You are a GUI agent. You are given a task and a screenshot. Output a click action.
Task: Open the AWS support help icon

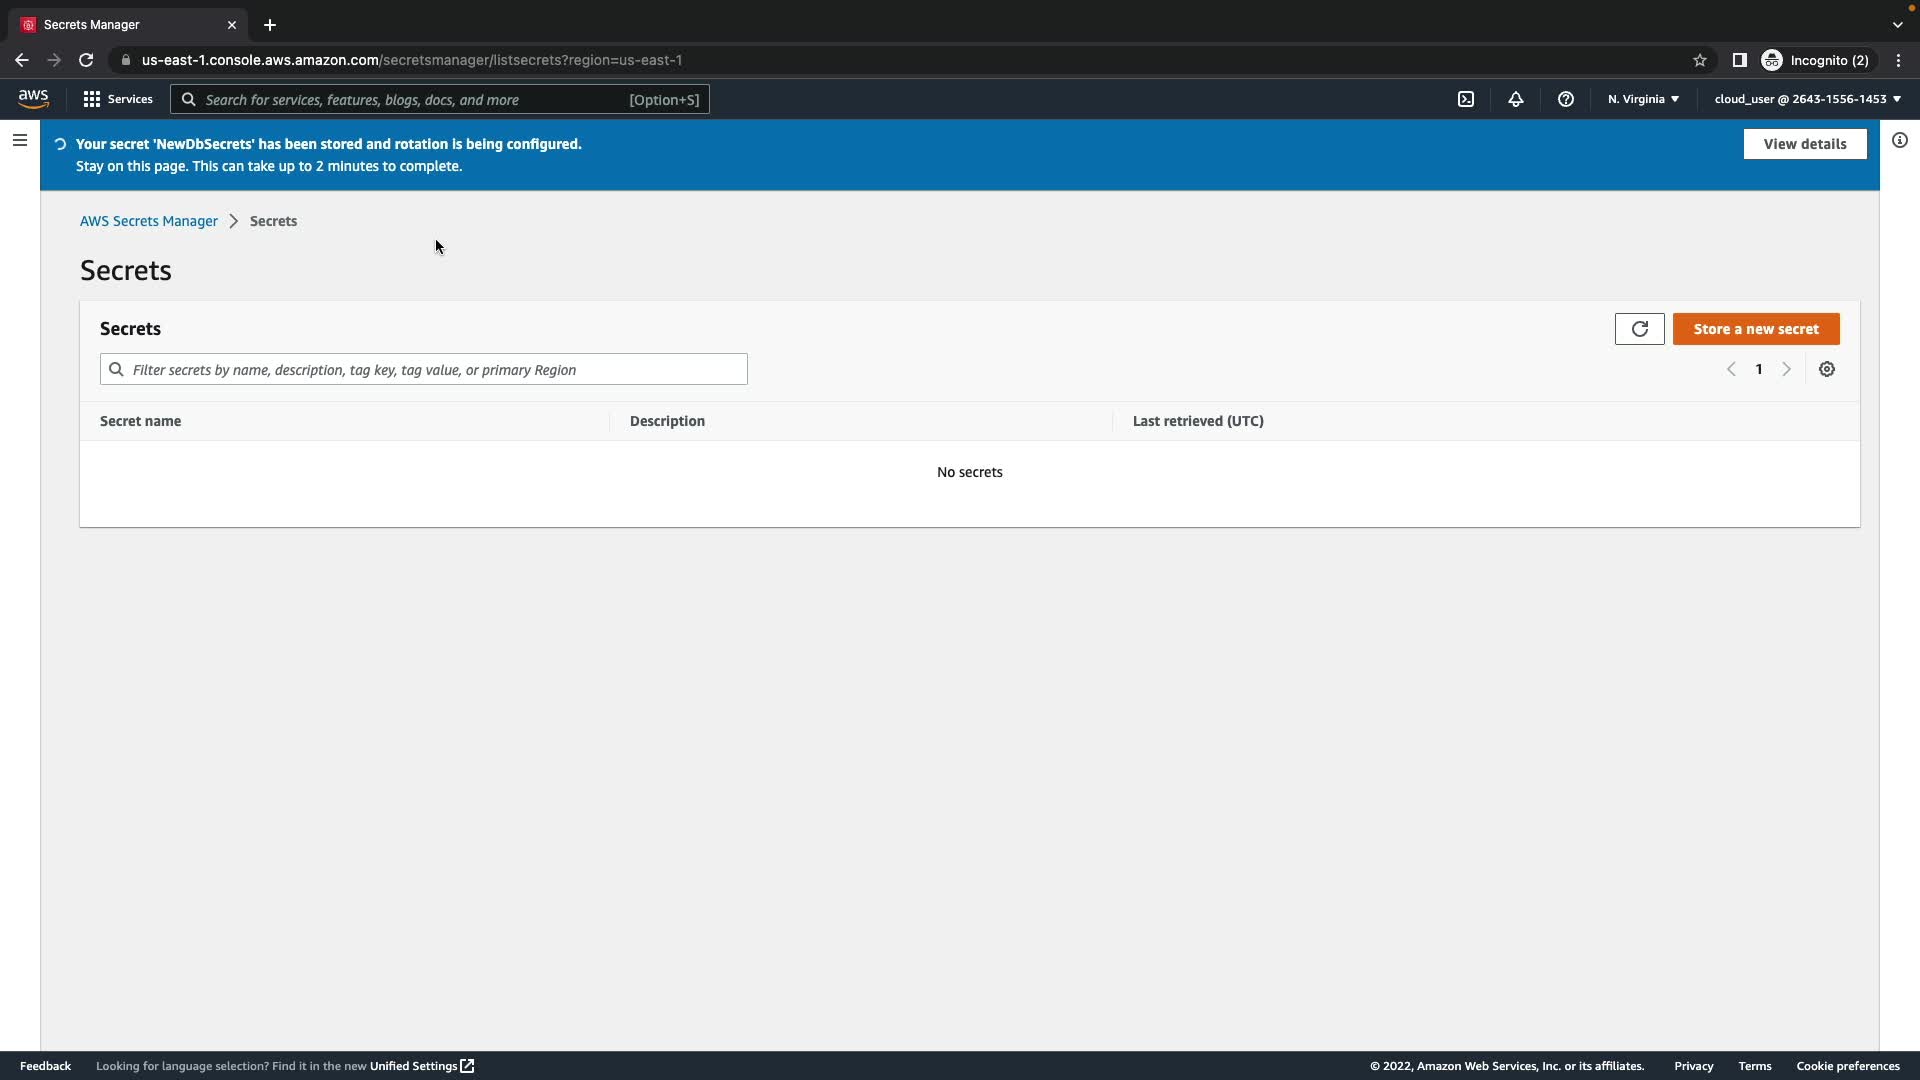coord(1566,99)
